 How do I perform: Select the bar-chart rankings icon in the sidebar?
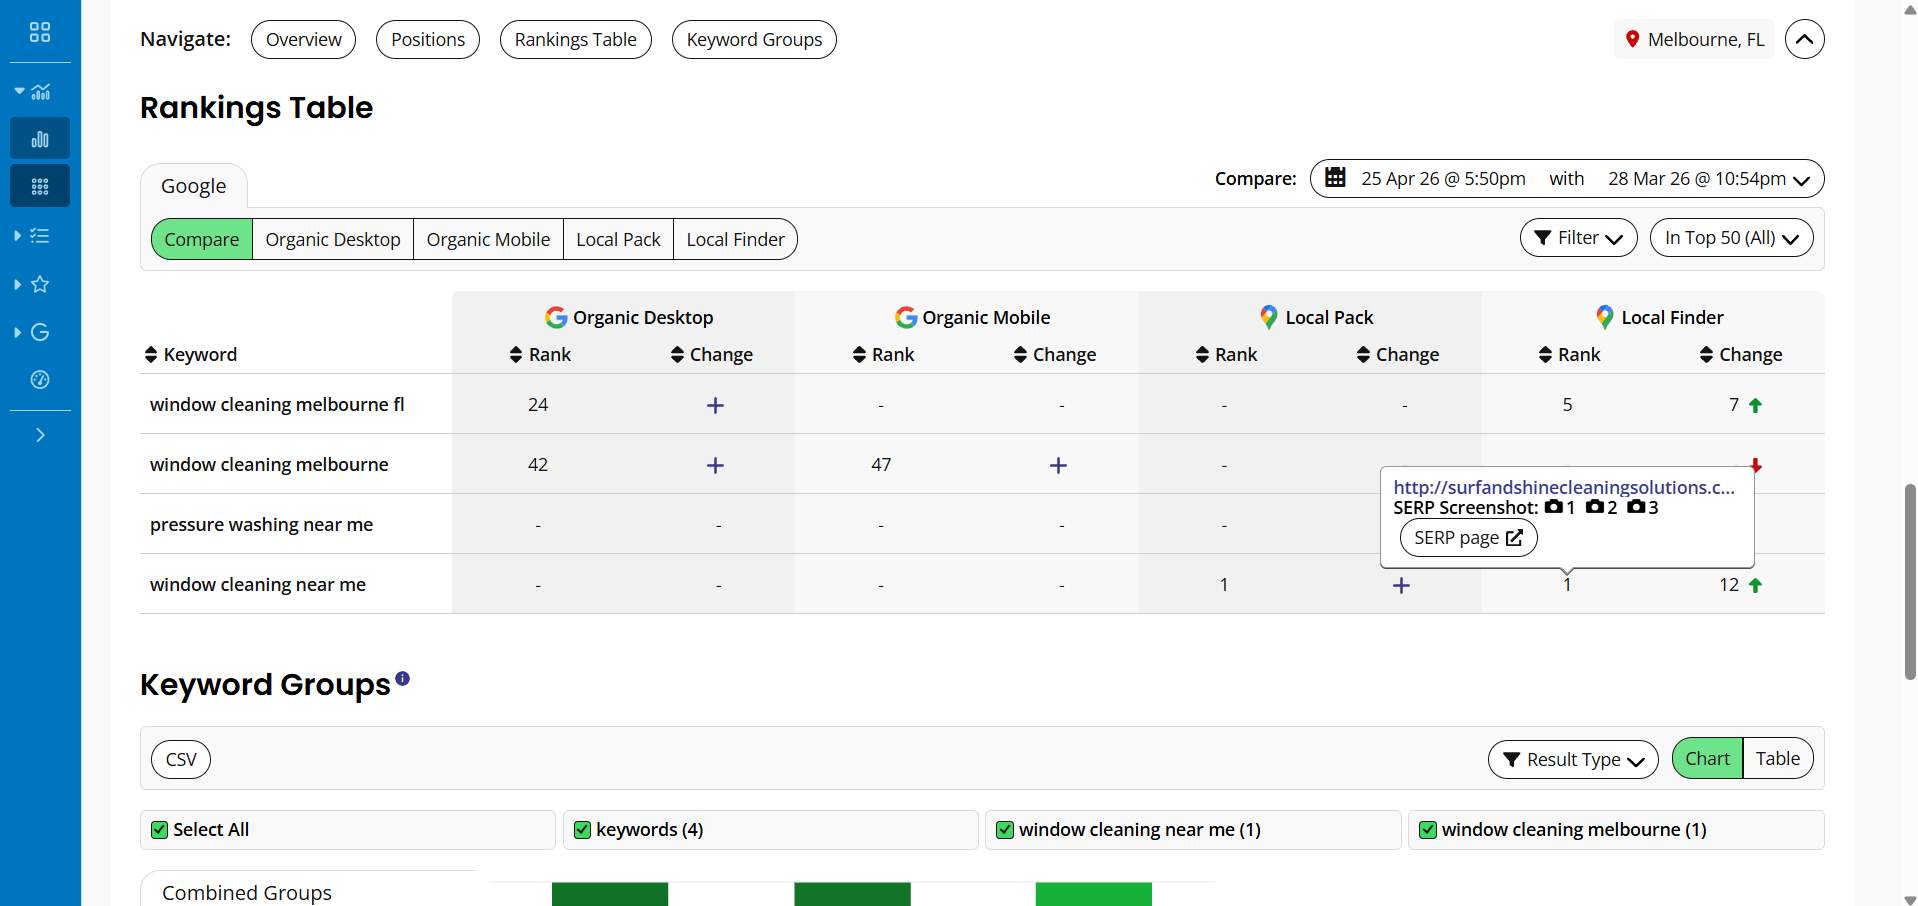[x=40, y=138]
